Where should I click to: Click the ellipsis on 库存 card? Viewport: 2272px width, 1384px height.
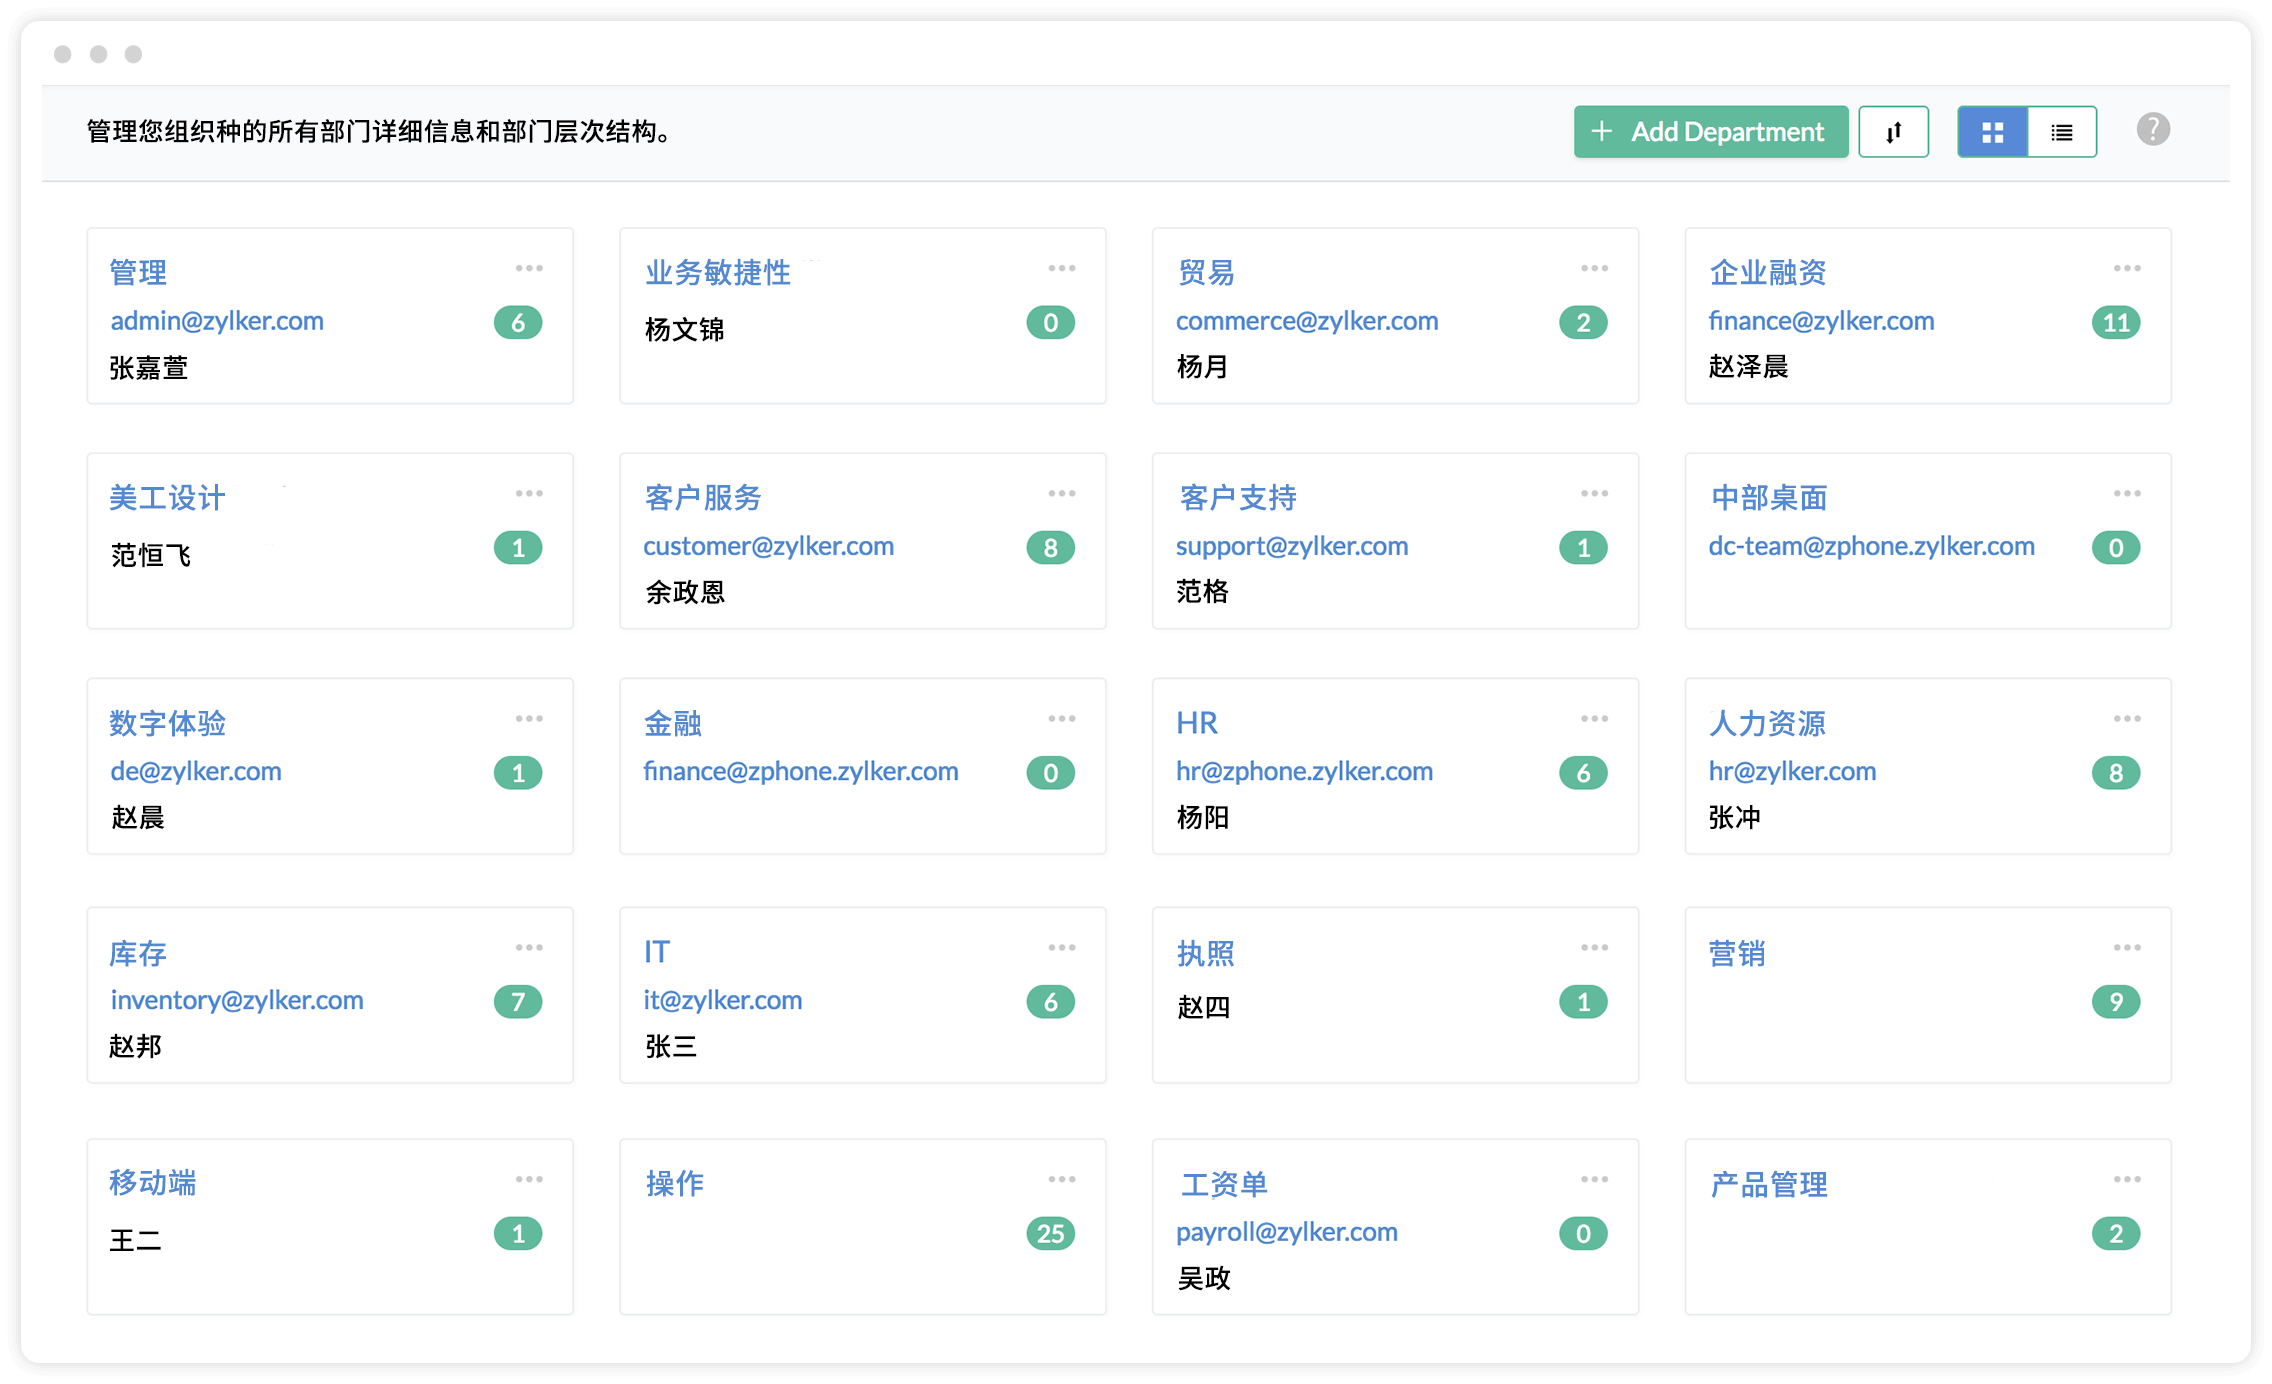(529, 947)
